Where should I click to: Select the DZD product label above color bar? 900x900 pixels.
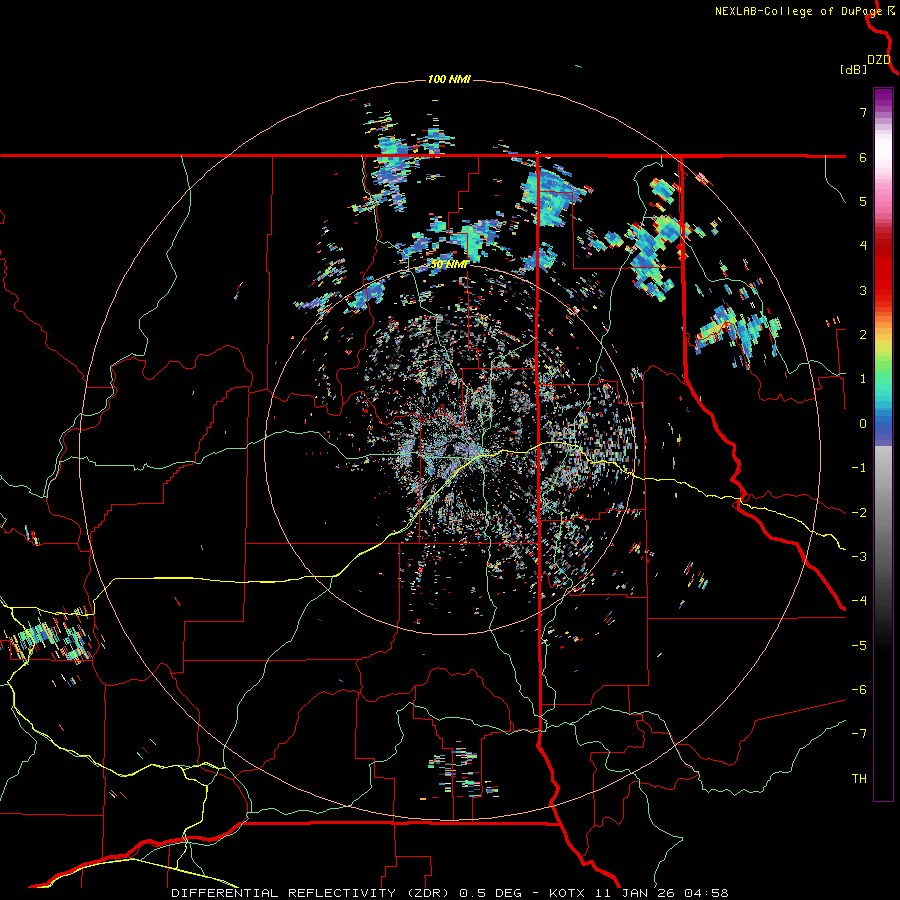pos(879,60)
